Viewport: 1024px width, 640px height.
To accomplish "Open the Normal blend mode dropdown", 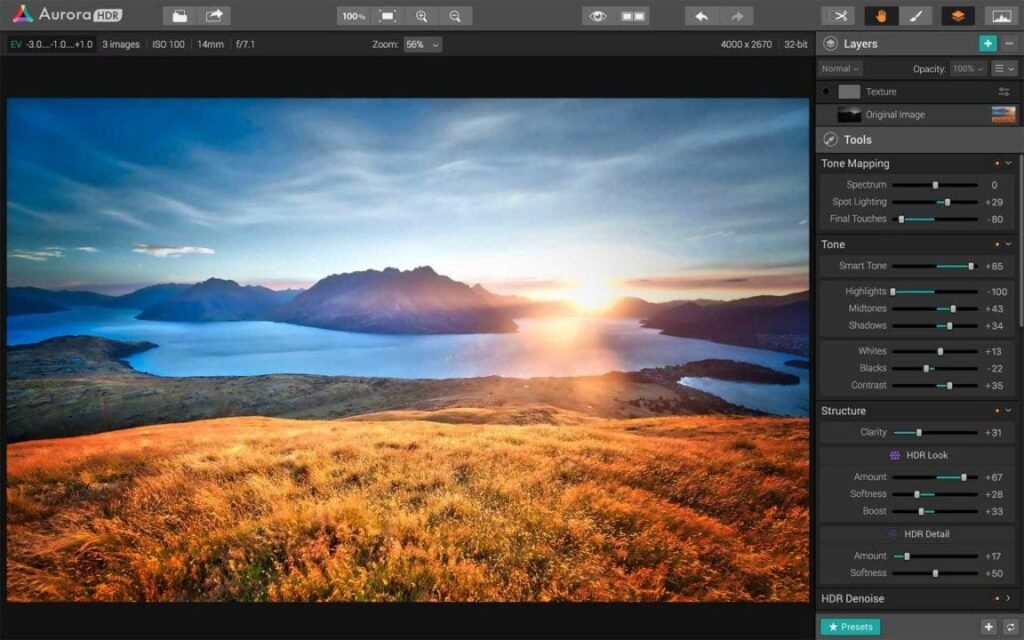I will (840, 68).
